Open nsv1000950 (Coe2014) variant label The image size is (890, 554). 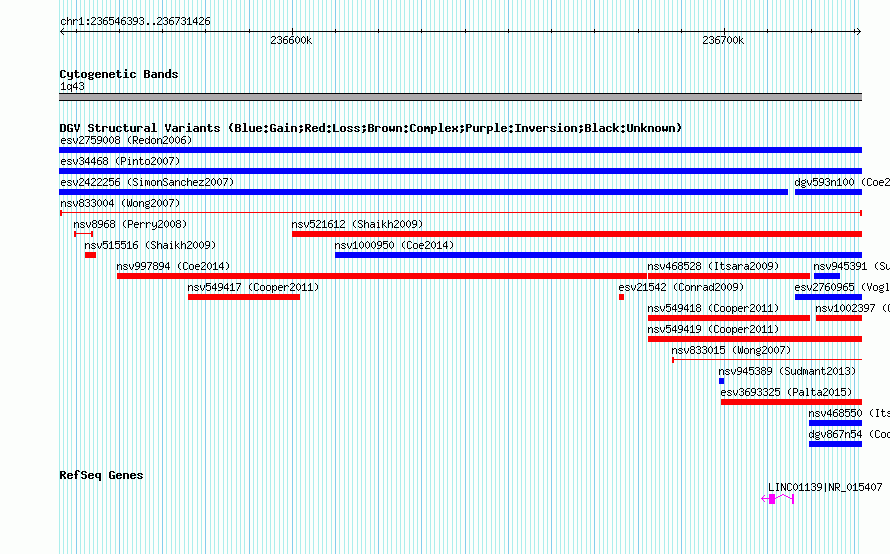[x=394, y=245]
